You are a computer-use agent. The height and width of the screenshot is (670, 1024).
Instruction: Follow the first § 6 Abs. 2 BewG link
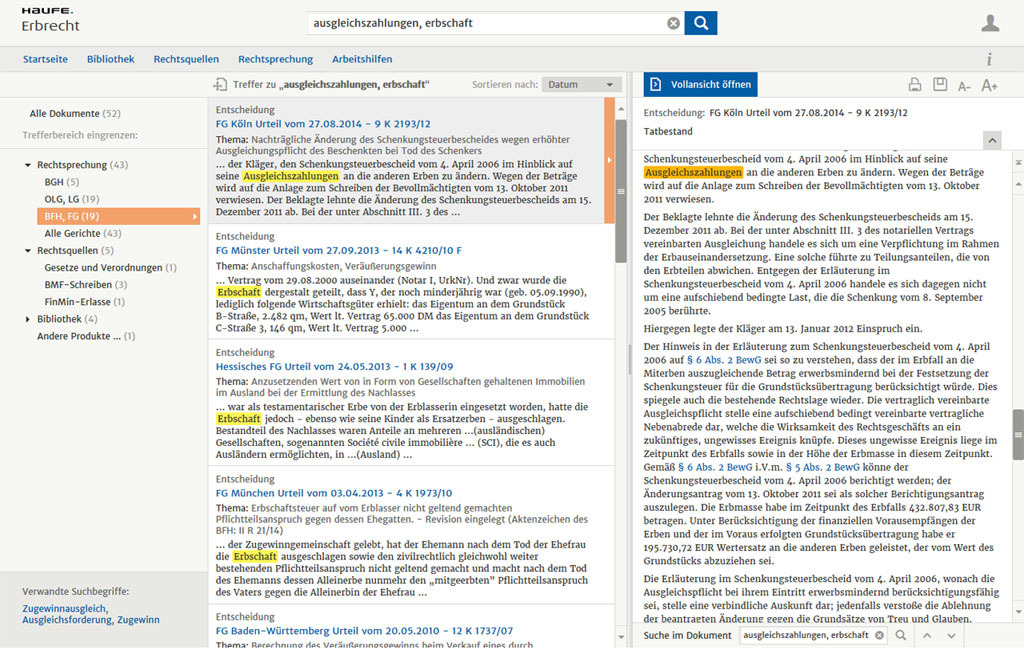(x=724, y=360)
